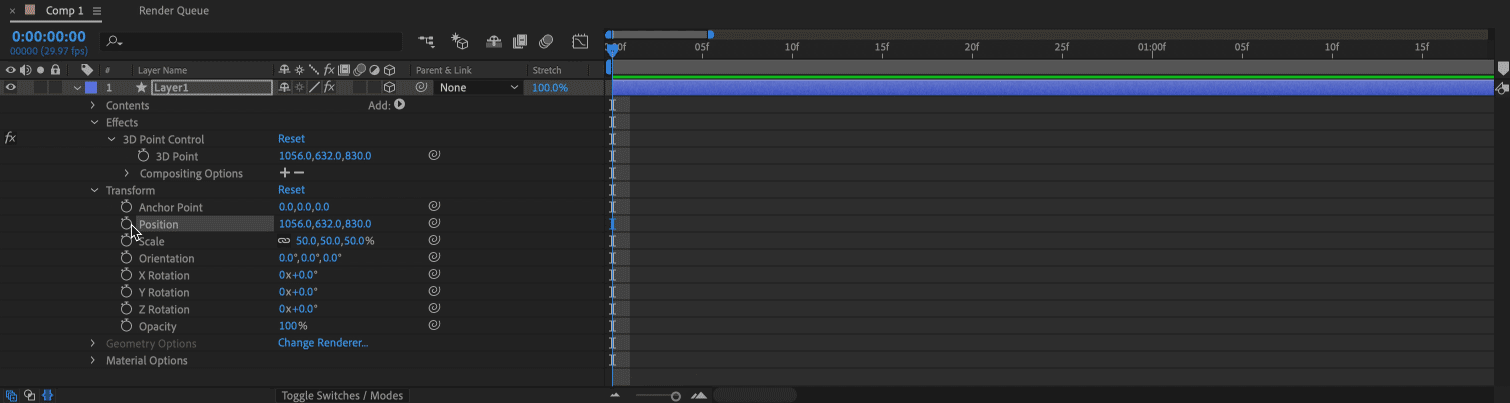The image size is (1510, 403).
Task: Click Reset for 3D Point Control
Action: click(291, 138)
